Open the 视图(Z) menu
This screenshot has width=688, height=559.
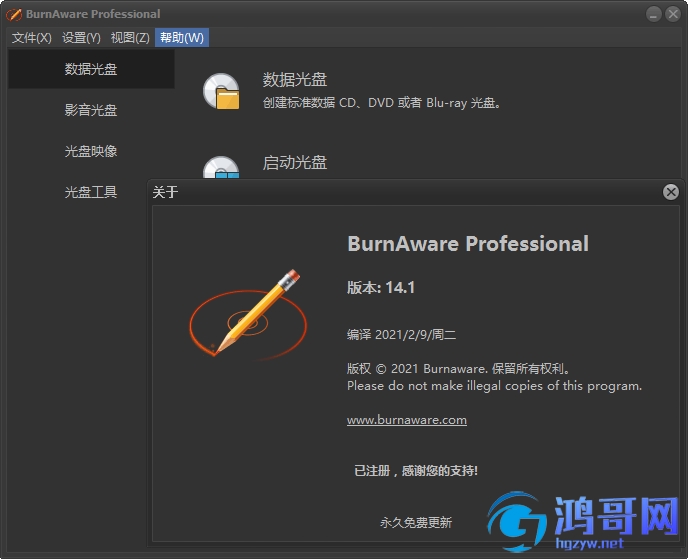(x=130, y=38)
